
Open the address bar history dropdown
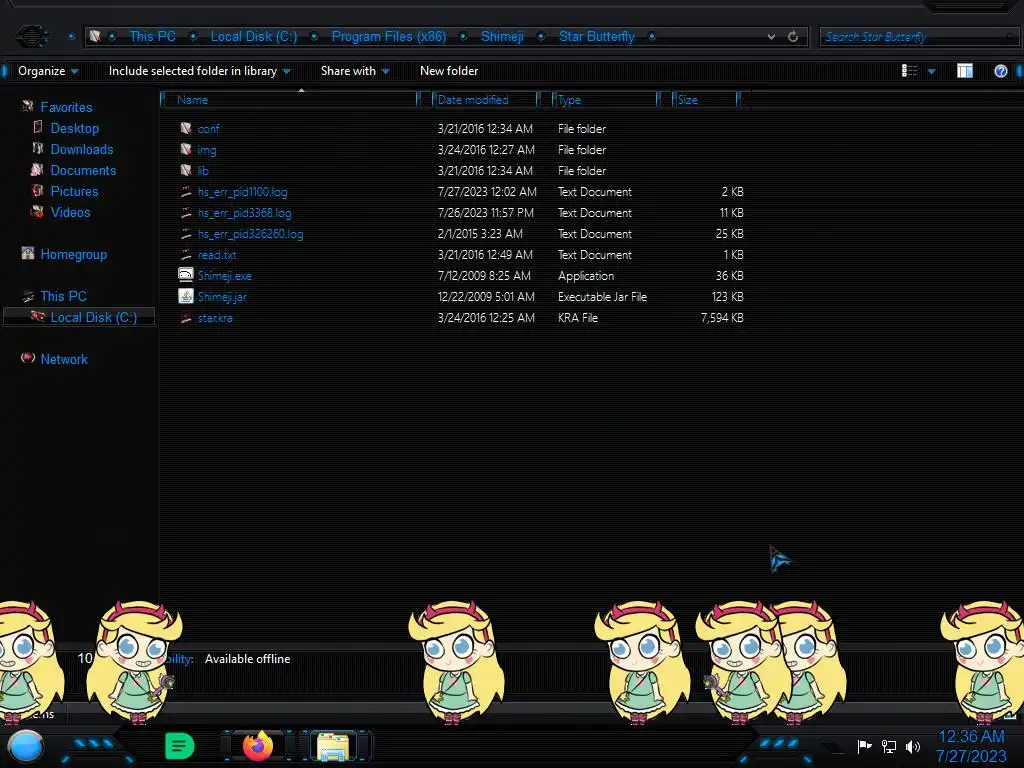tap(771, 37)
